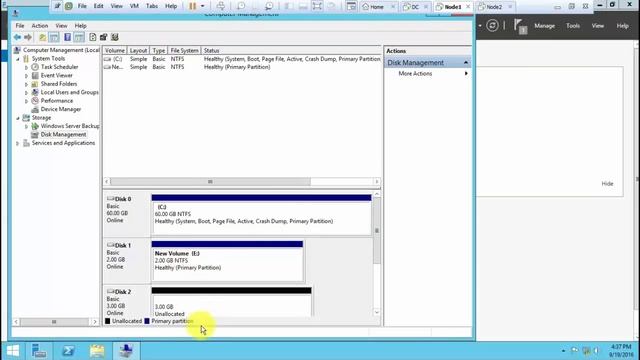Select Disk Management tree node
This screenshot has height=360, width=640.
pyautogui.click(x=63, y=134)
